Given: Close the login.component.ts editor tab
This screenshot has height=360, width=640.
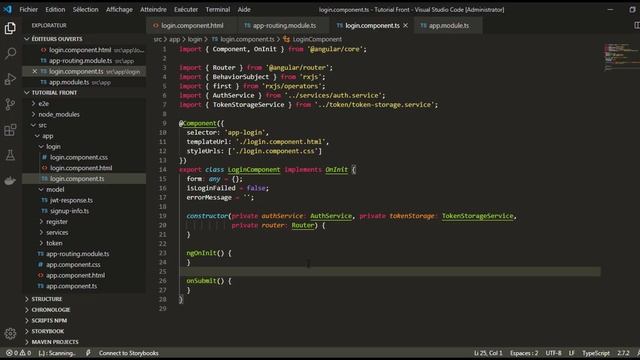Looking at the screenshot, I should point(405,25).
